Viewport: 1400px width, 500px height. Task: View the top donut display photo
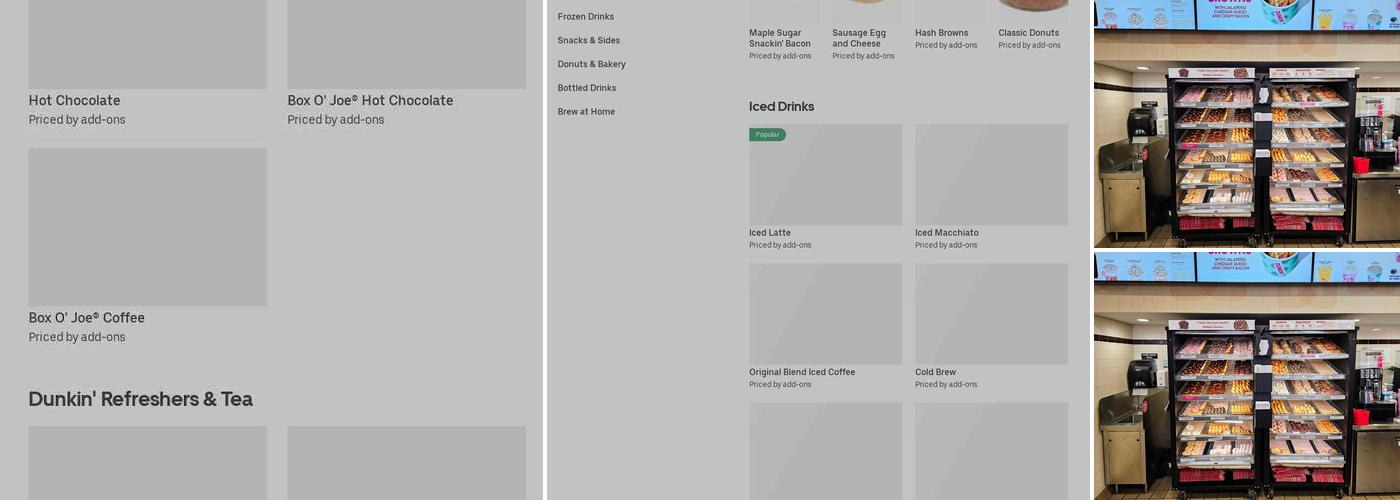point(1246,124)
